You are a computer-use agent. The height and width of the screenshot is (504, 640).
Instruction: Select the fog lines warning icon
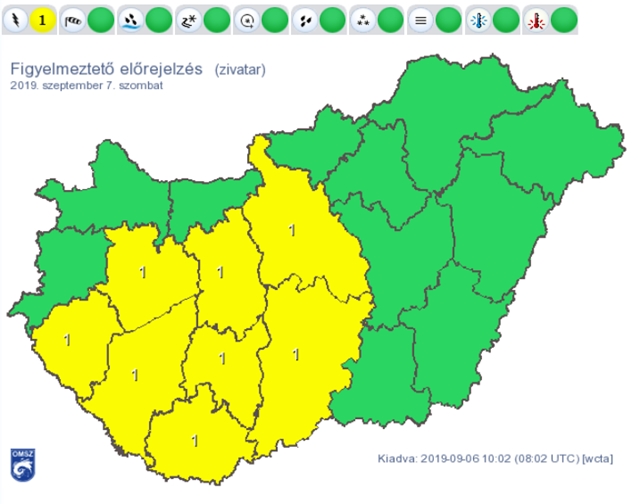coord(420,20)
